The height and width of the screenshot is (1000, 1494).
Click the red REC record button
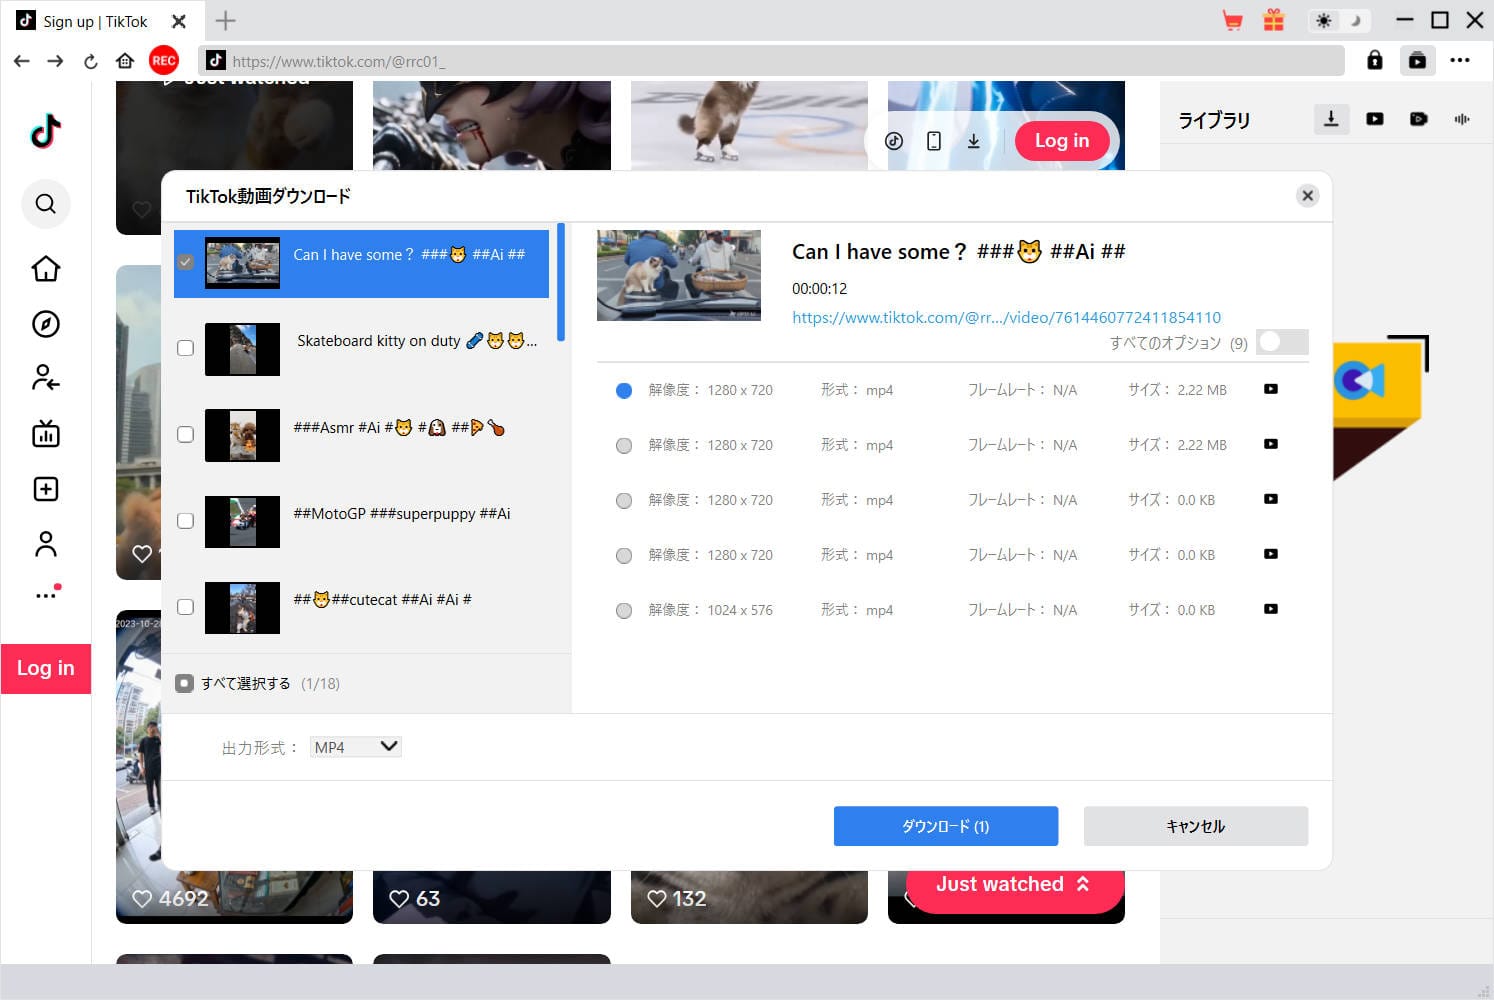coord(164,61)
